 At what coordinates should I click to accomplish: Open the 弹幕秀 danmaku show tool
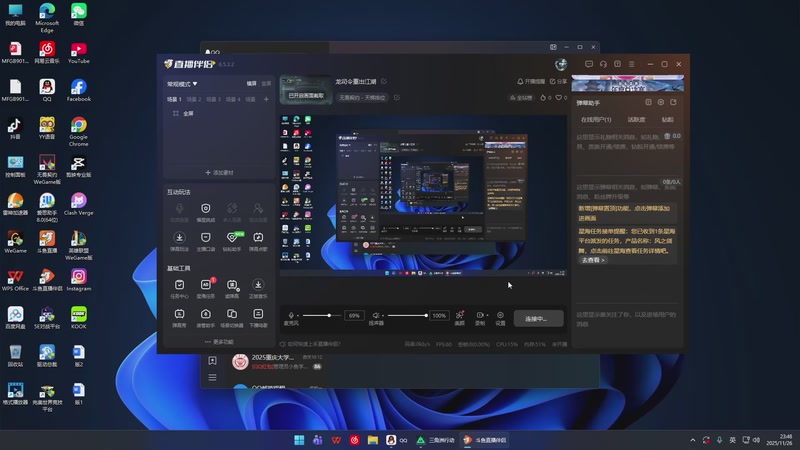179,317
